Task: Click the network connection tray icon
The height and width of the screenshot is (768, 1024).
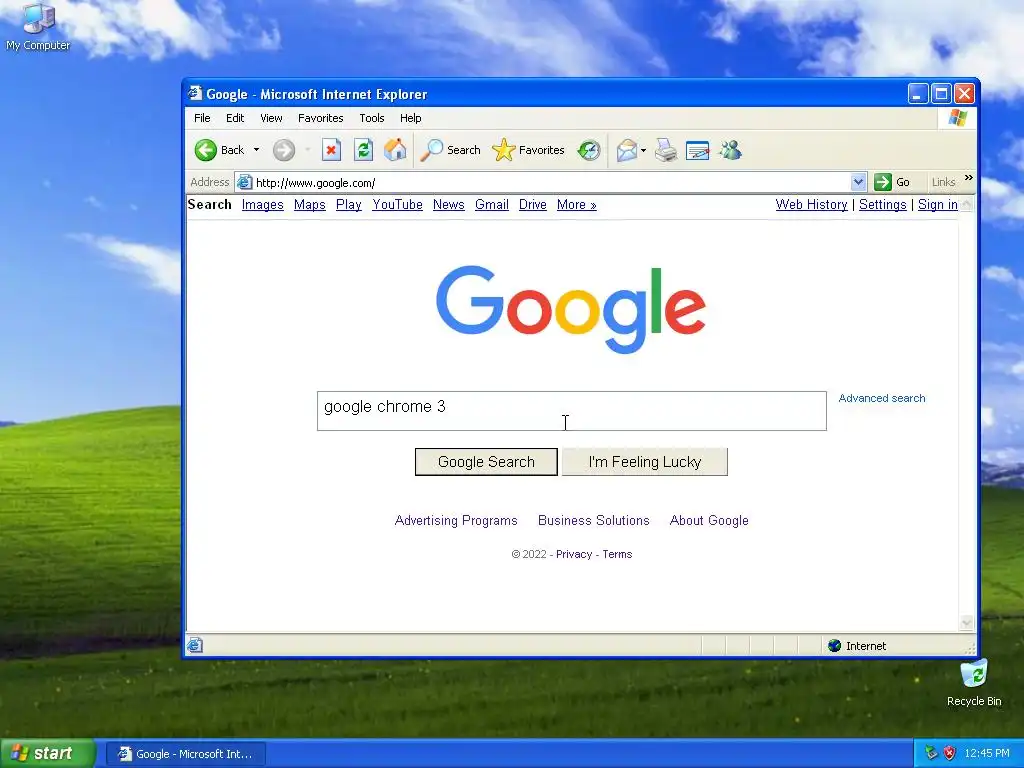Action: pyautogui.click(x=931, y=753)
